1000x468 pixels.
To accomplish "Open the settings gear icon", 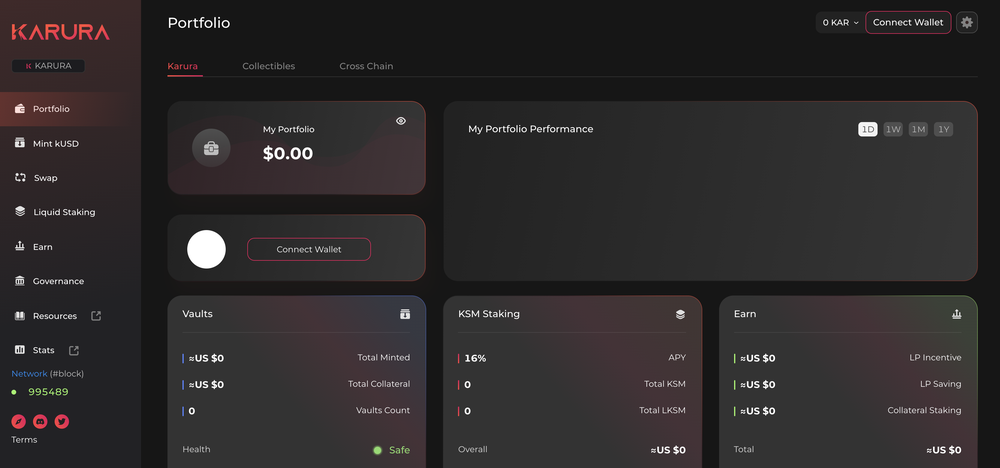I will click(967, 22).
